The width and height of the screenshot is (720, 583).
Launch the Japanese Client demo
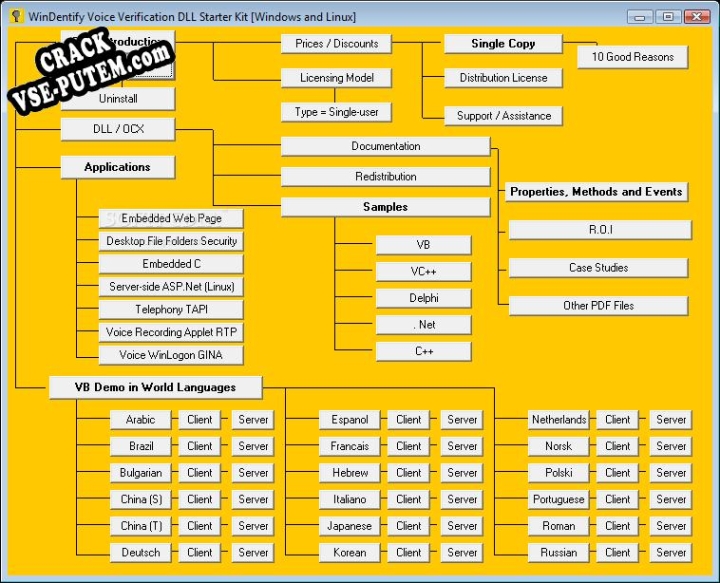coord(409,527)
